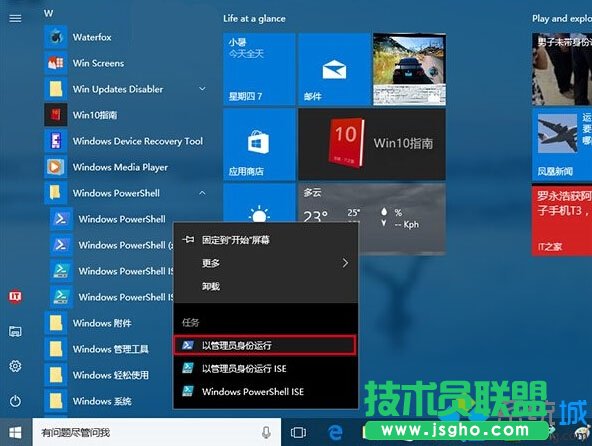This screenshot has width=592, height=446.
Task: Open the racing game photo tile
Action: pyautogui.click(x=409, y=69)
